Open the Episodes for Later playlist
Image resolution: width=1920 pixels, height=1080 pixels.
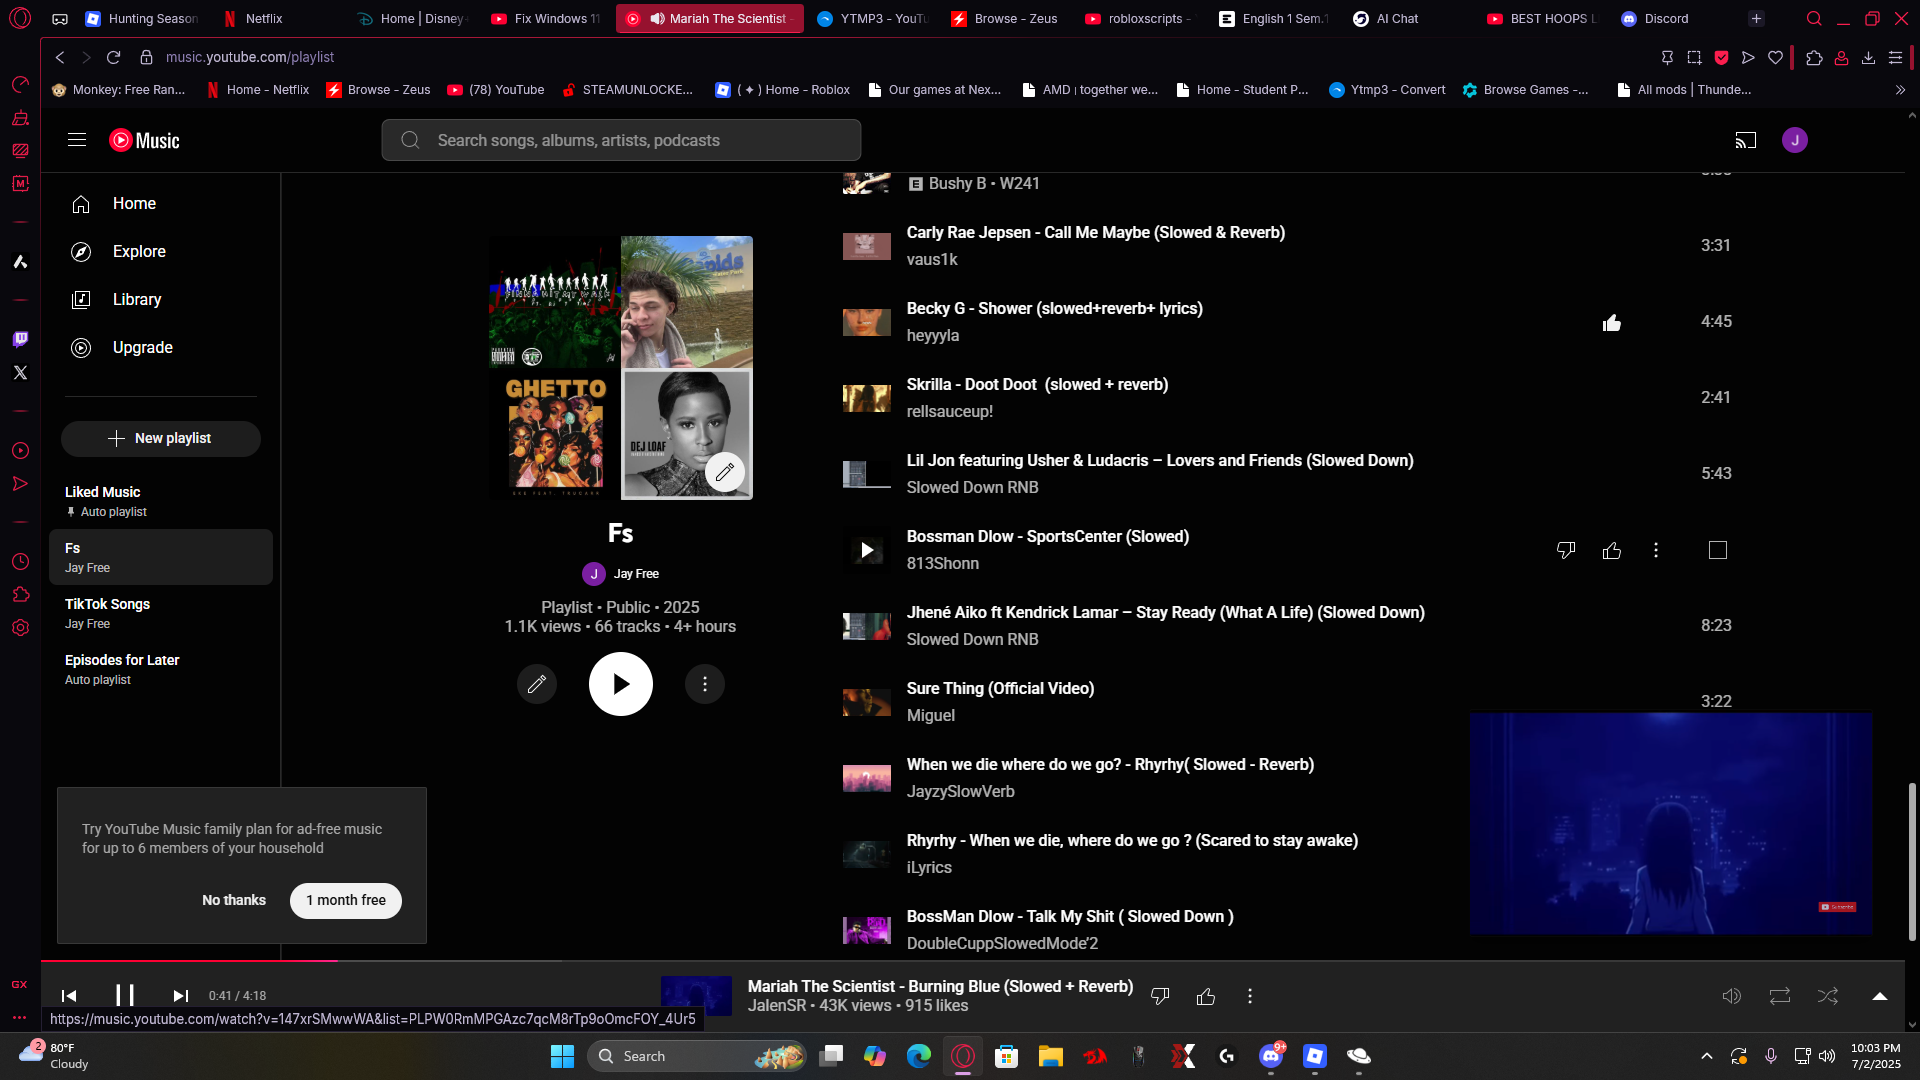coord(161,669)
